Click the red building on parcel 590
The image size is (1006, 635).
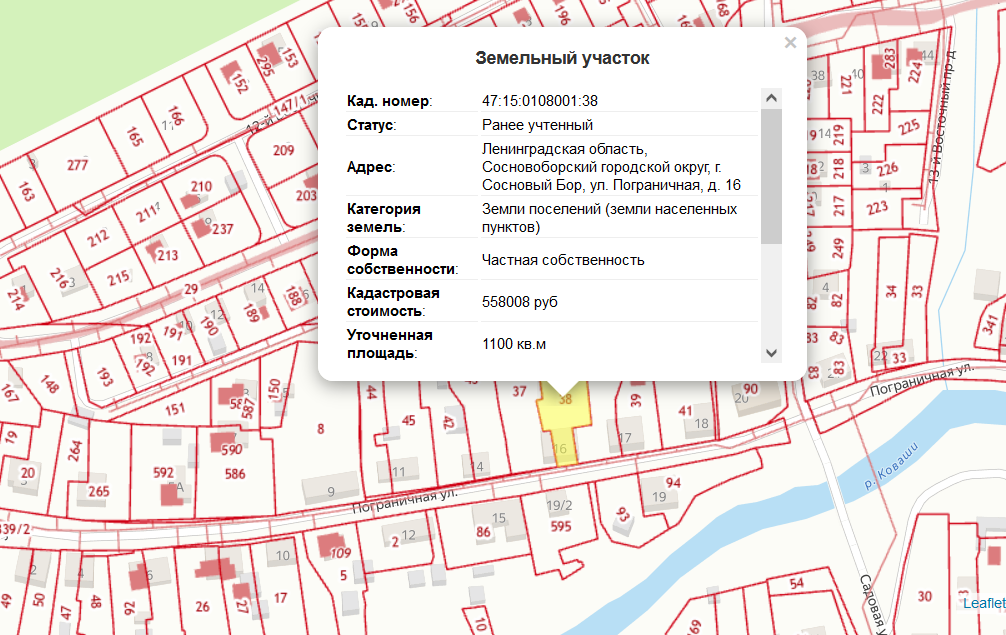[221, 443]
